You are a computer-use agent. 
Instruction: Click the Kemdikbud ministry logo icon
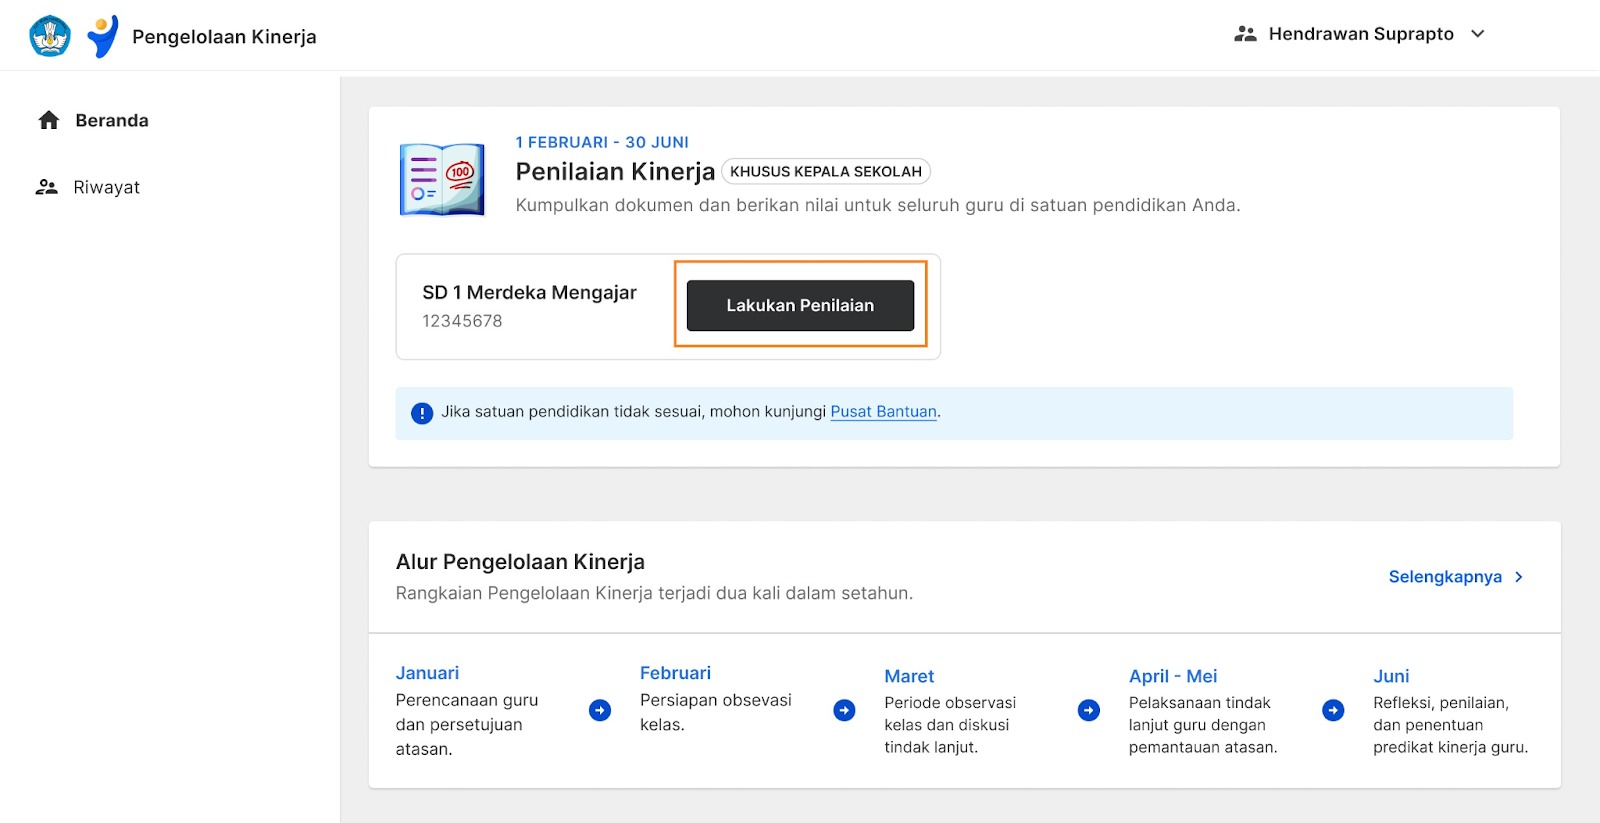coord(50,36)
